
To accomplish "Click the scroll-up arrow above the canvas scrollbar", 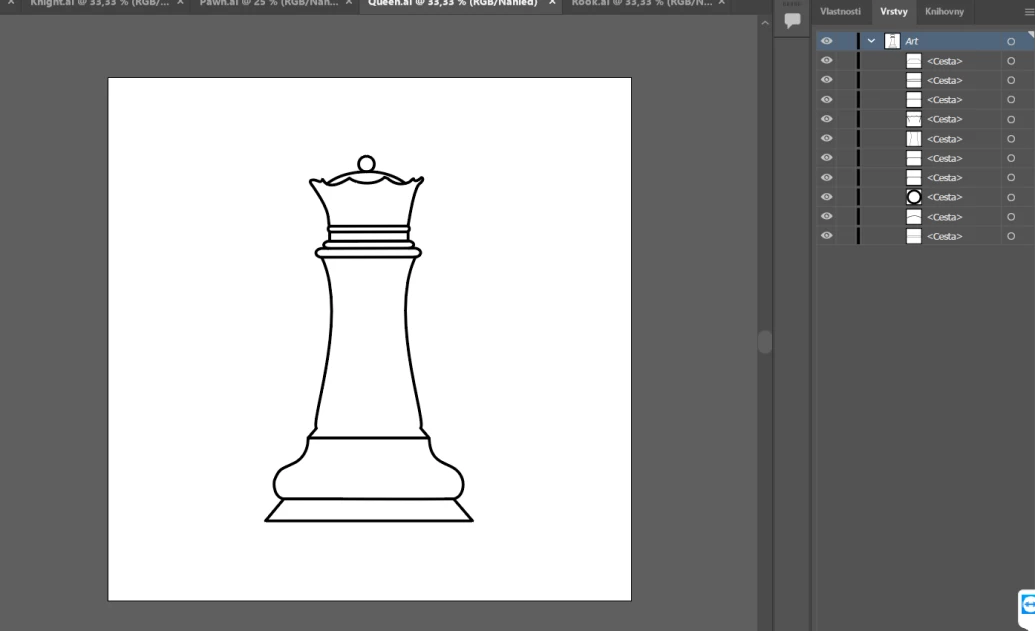I will coord(764,23).
